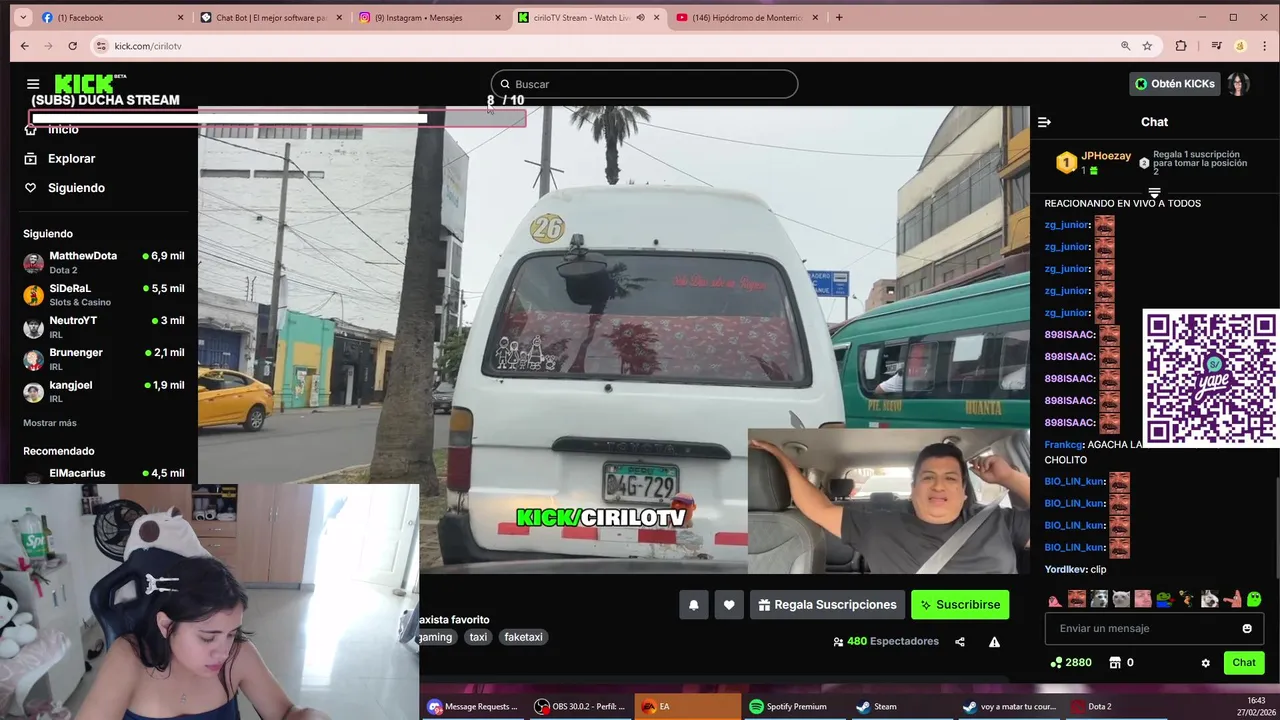Go back in browser history
1280x720 pixels.
(x=25, y=46)
